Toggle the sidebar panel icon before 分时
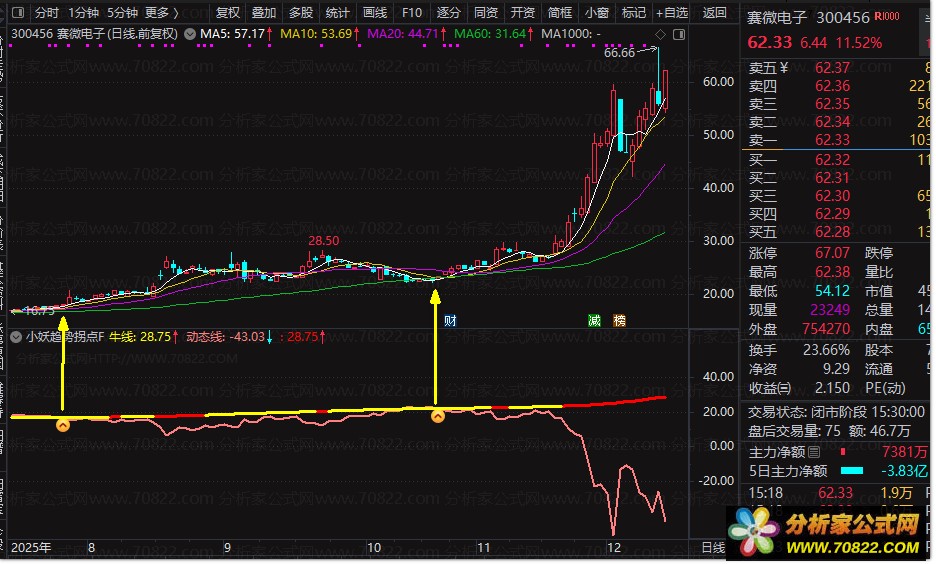The width and height of the screenshot is (936, 564). tap(18, 12)
